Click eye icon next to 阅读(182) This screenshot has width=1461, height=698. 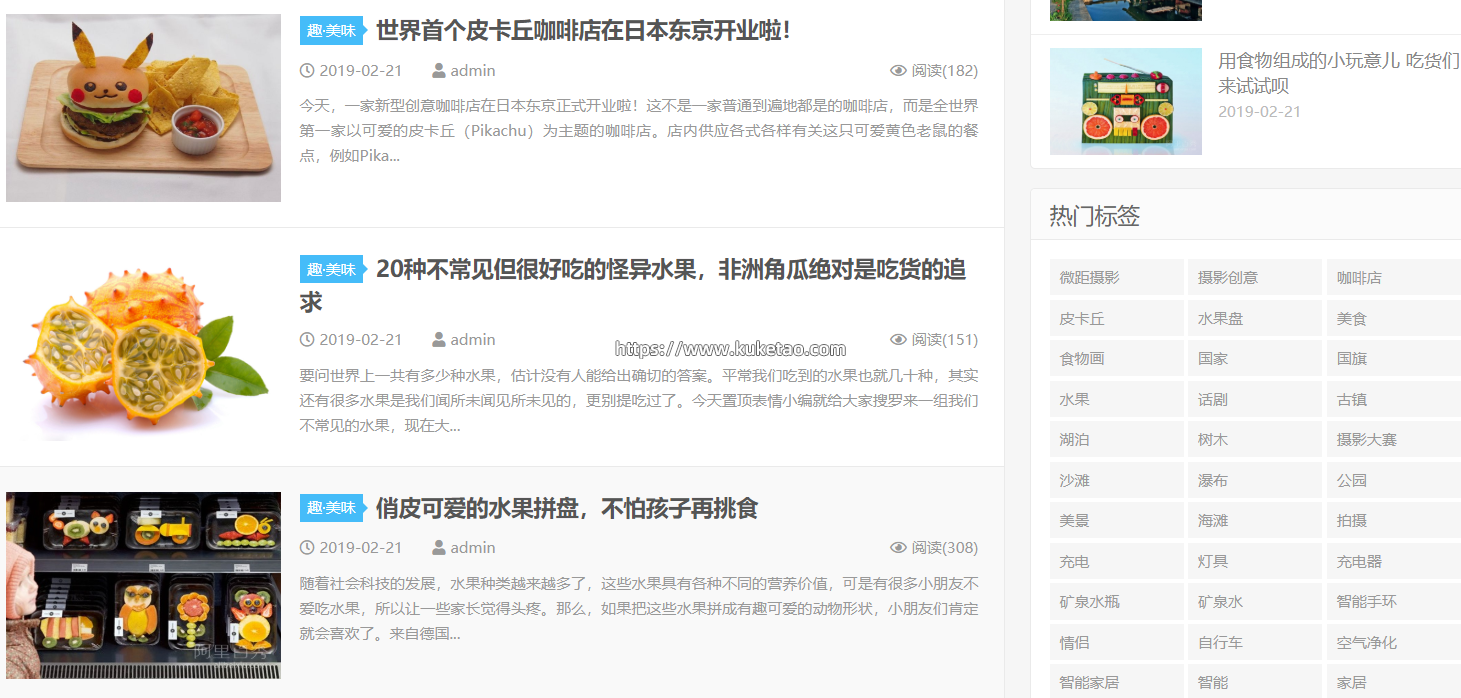(898, 71)
